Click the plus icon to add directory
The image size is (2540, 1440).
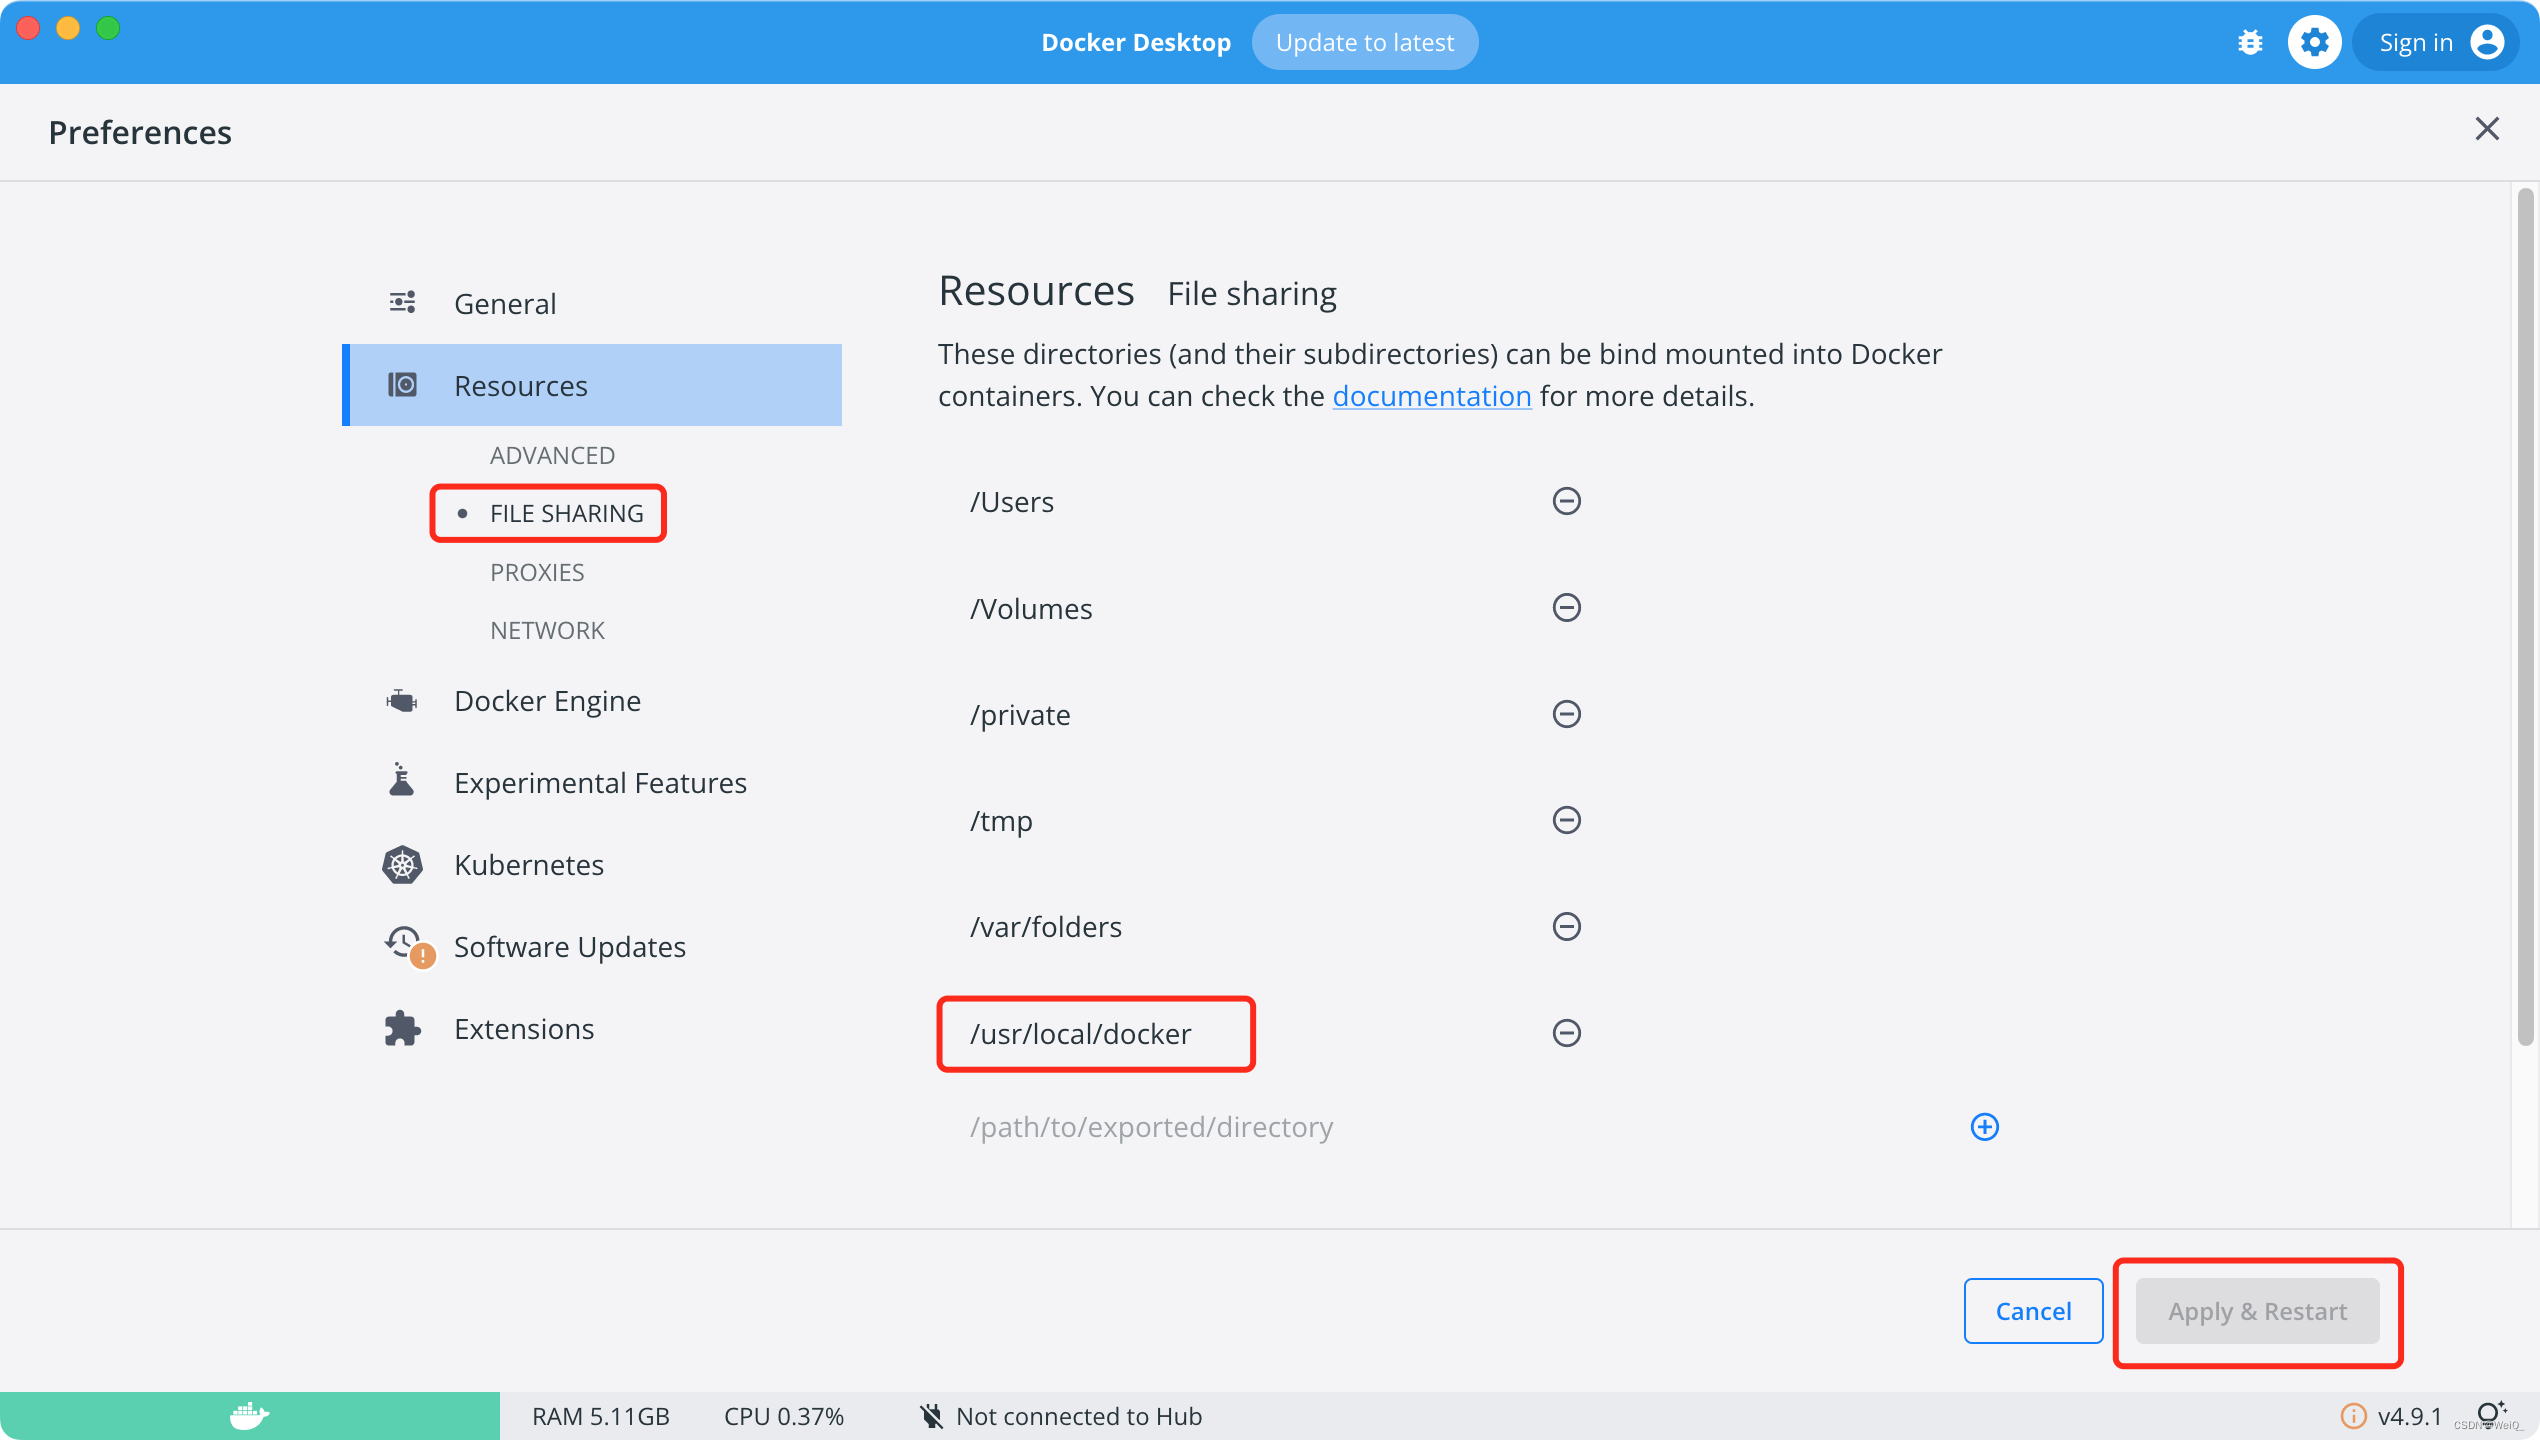pyautogui.click(x=1984, y=1127)
